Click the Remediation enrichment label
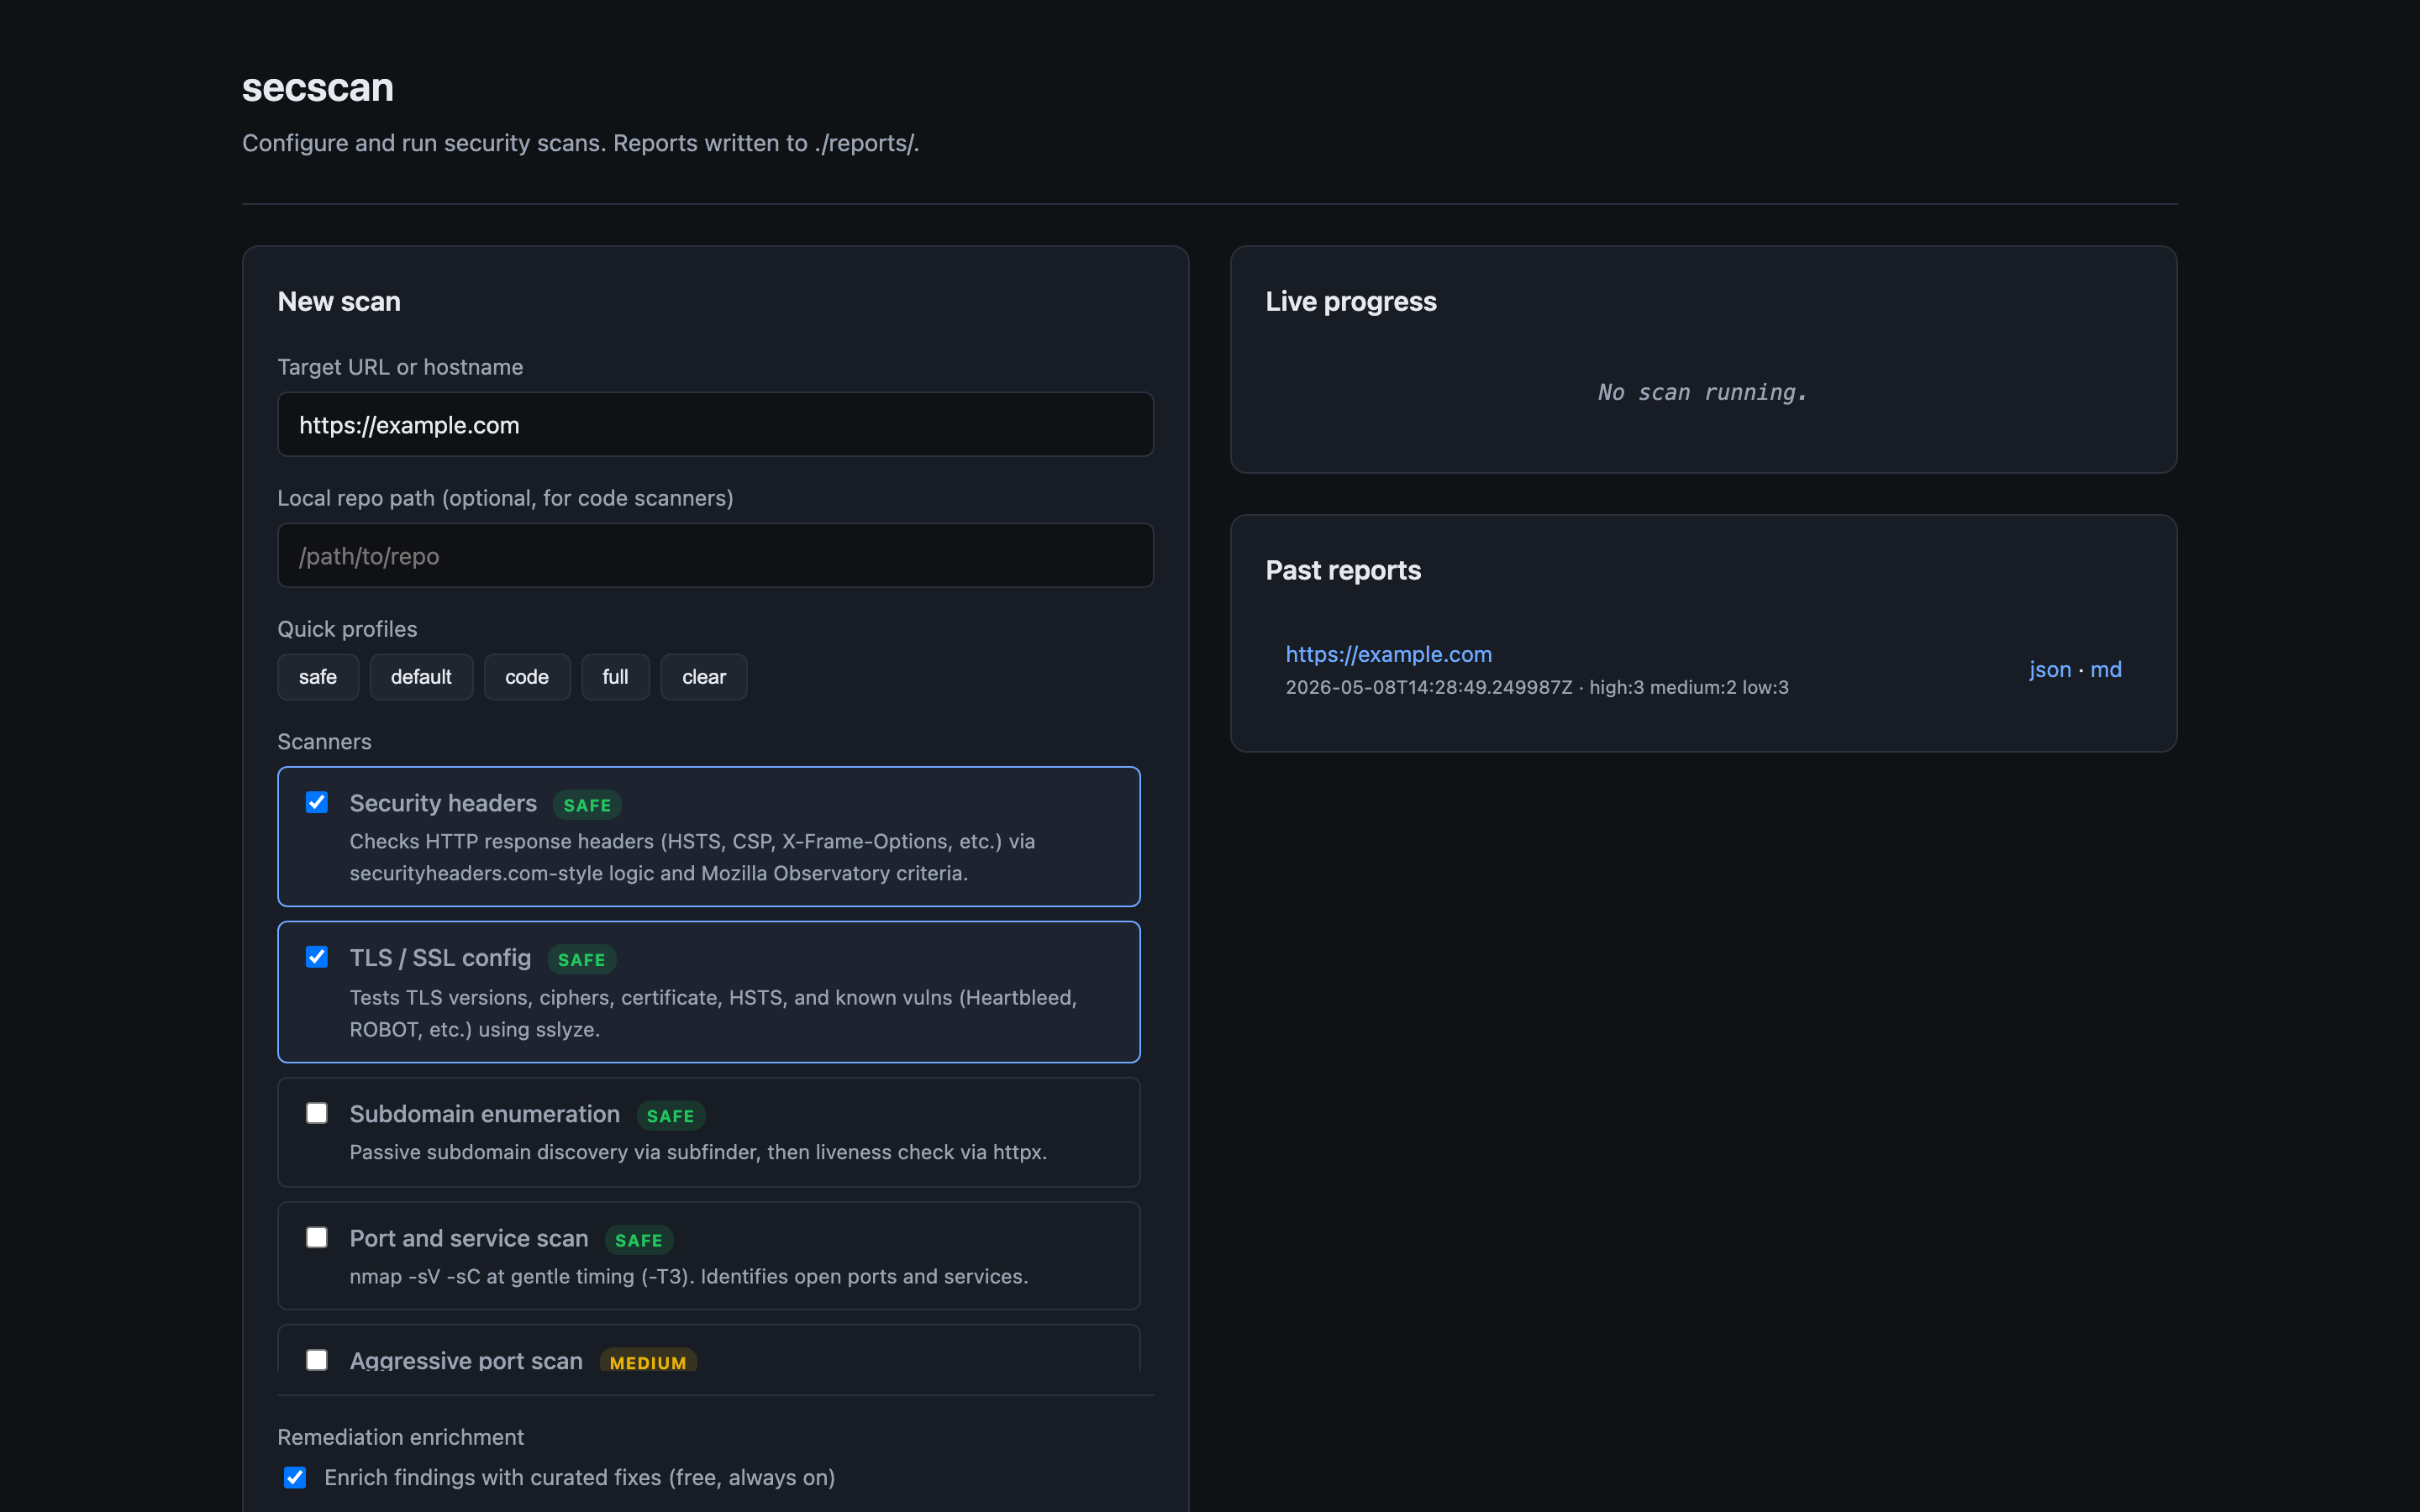Image resolution: width=2420 pixels, height=1512 pixels. click(x=400, y=1437)
